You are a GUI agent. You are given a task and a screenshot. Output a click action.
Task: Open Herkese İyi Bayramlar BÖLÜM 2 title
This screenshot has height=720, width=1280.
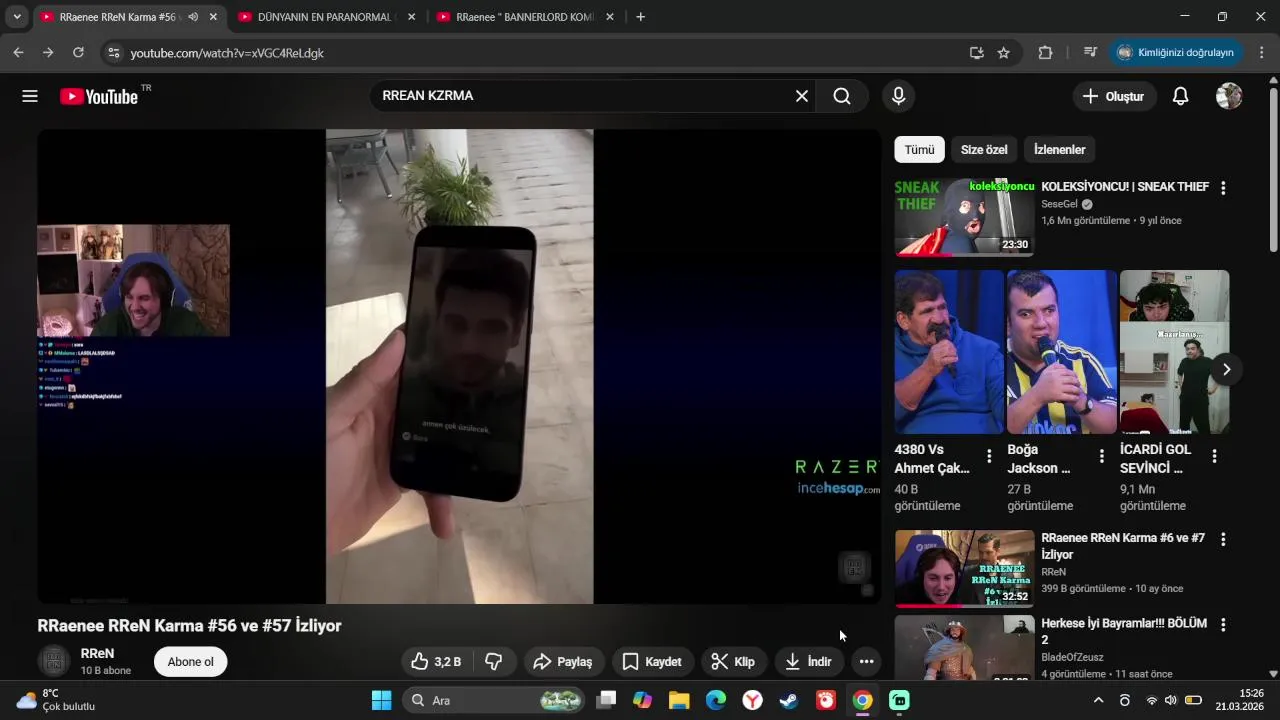(x=1124, y=631)
